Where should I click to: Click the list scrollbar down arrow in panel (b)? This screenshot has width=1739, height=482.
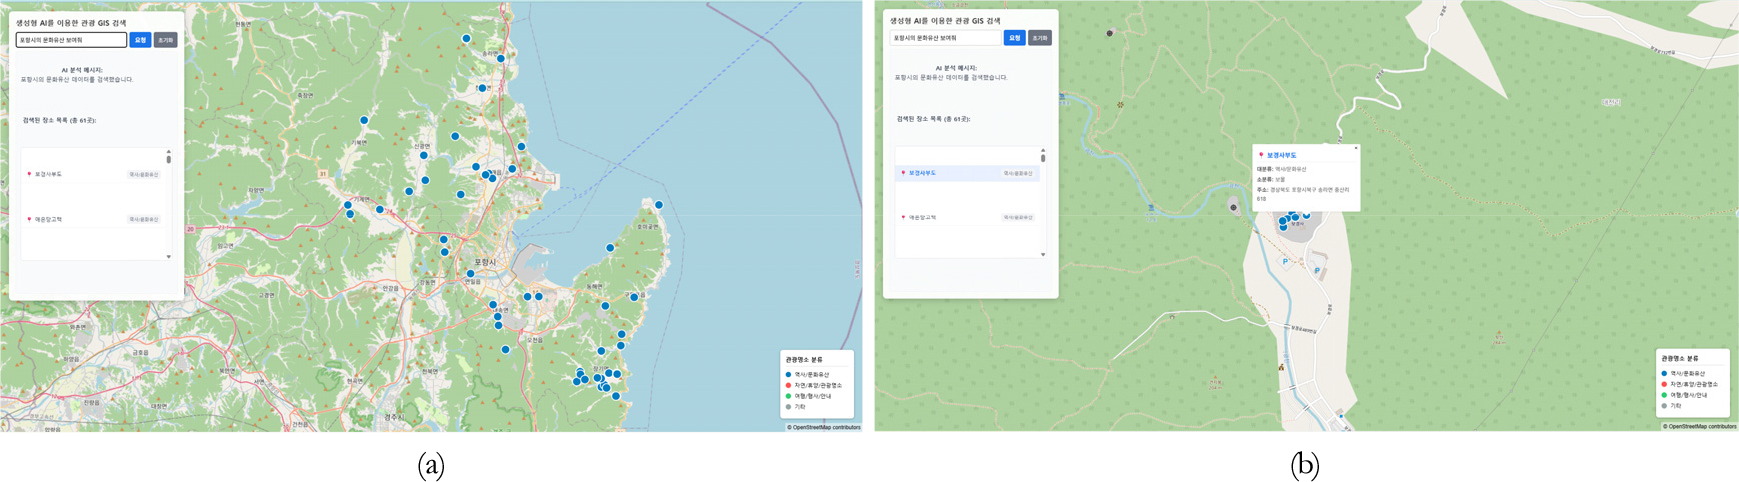(1043, 255)
